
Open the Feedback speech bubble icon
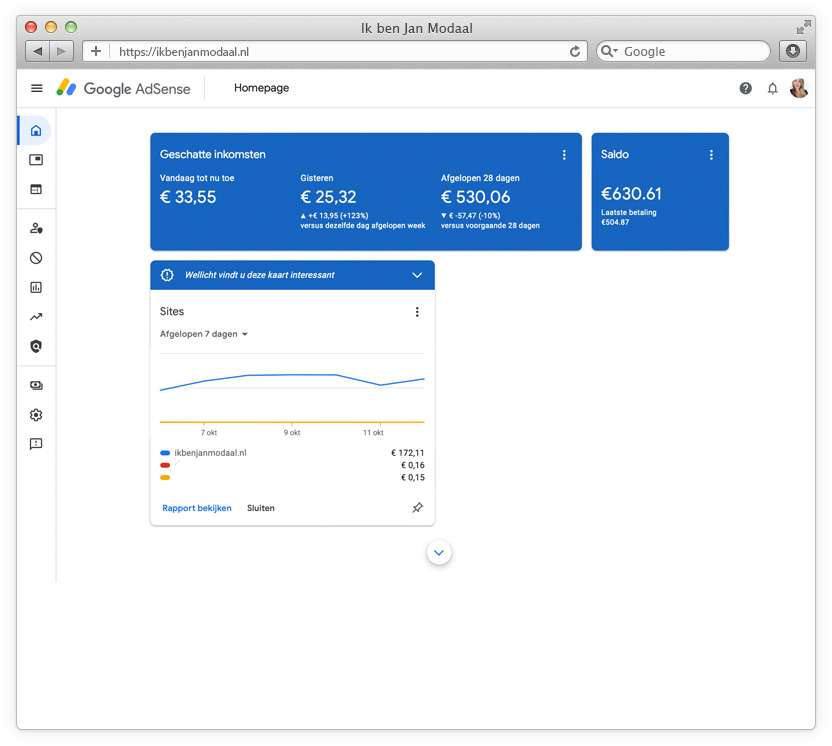[x=36, y=444]
